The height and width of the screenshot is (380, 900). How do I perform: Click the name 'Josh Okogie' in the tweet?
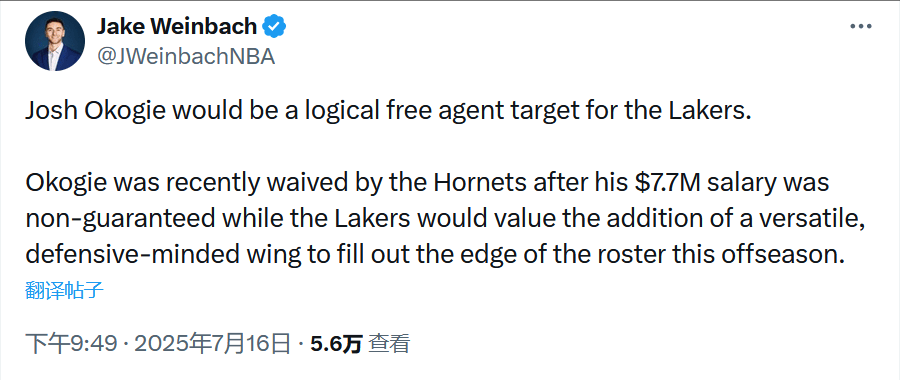click(x=96, y=111)
